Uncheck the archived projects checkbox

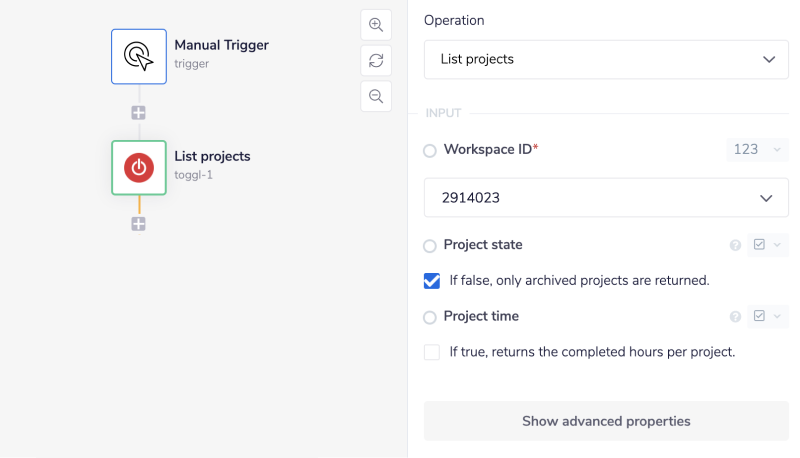point(432,281)
